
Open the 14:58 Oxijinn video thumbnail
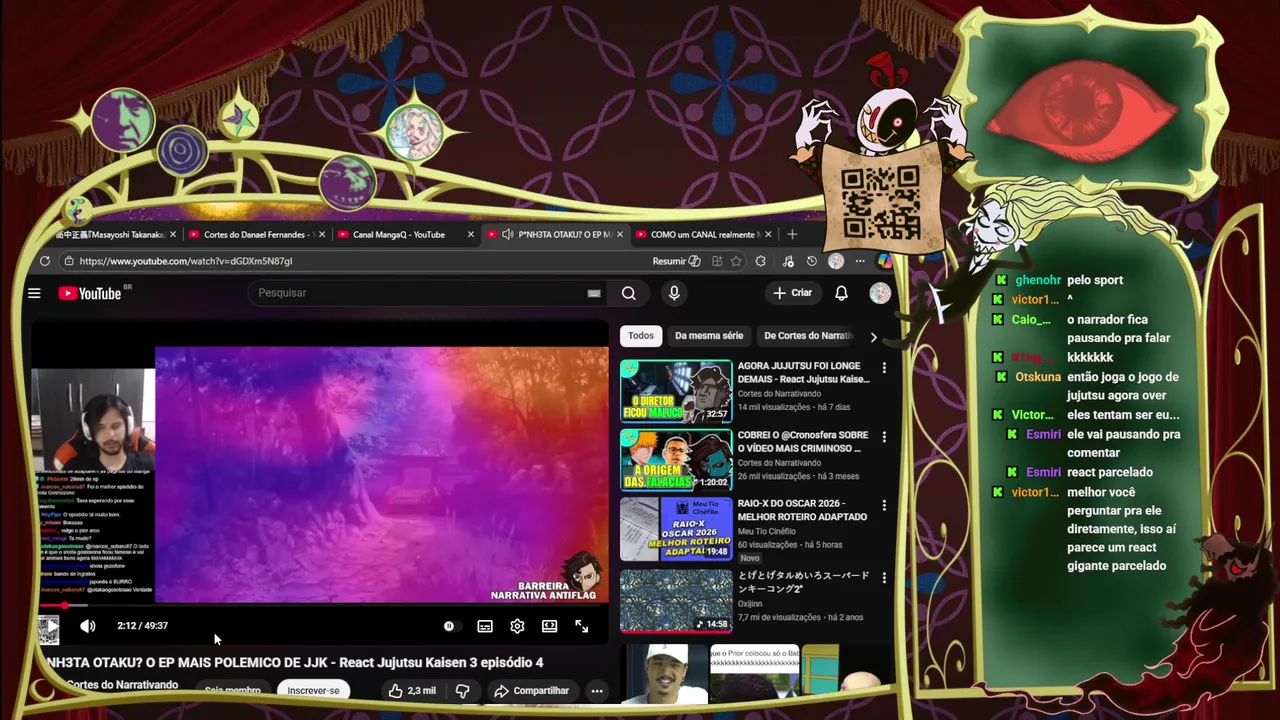tap(676, 601)
